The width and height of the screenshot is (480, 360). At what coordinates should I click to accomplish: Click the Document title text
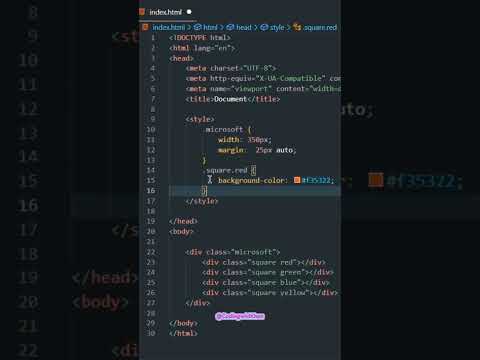230,99
